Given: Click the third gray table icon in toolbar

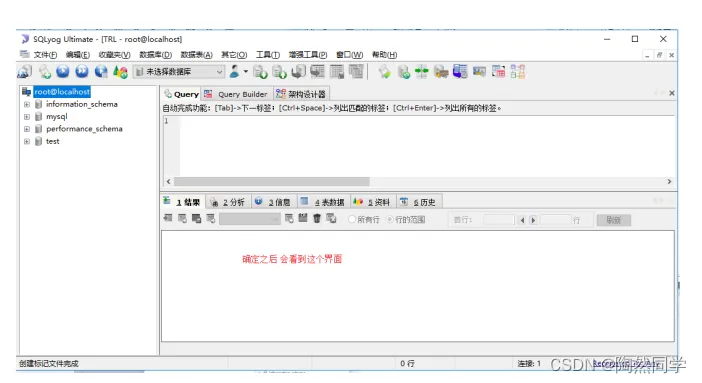Looking at the screenshot, I should coord(356,72).
